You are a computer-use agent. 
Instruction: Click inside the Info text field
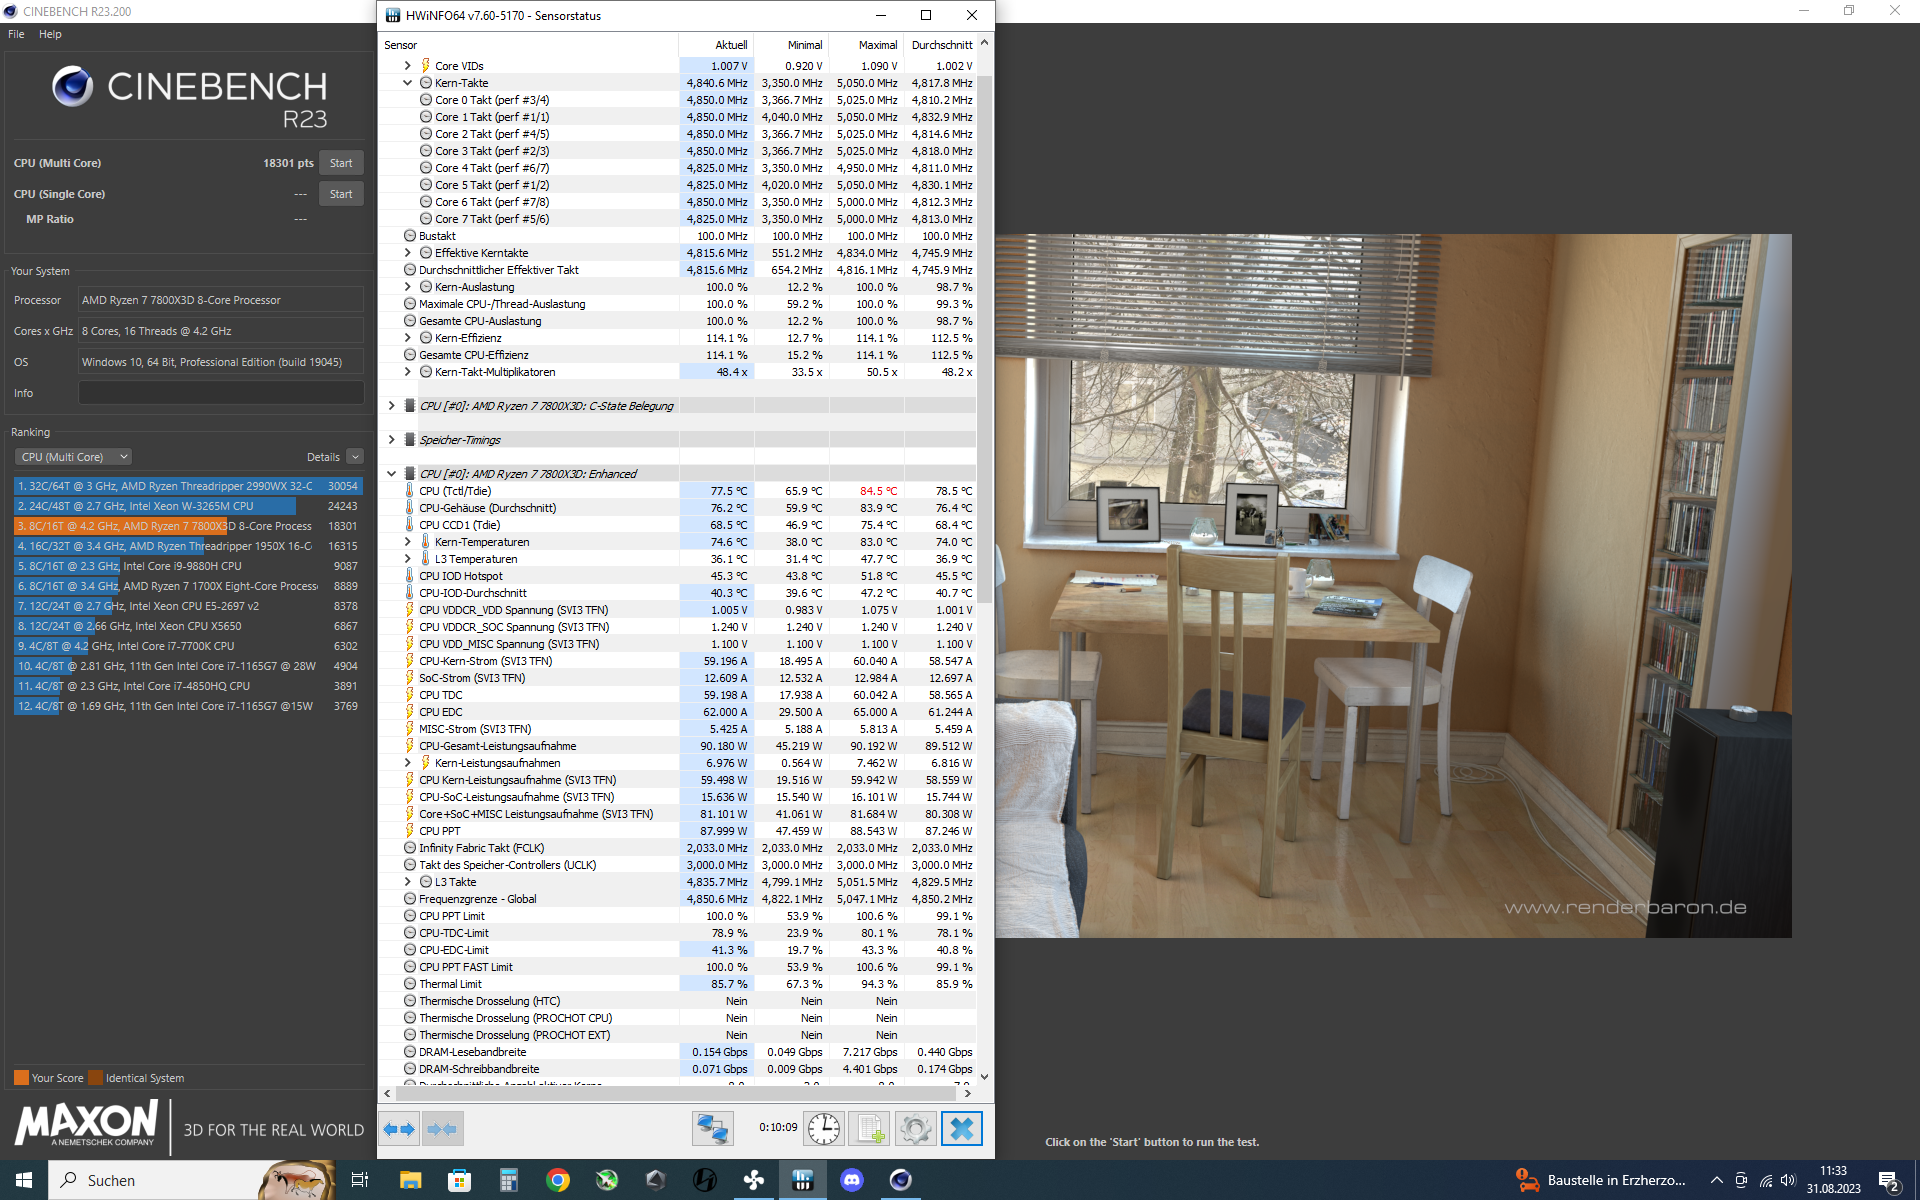click(x=220, y=392)
